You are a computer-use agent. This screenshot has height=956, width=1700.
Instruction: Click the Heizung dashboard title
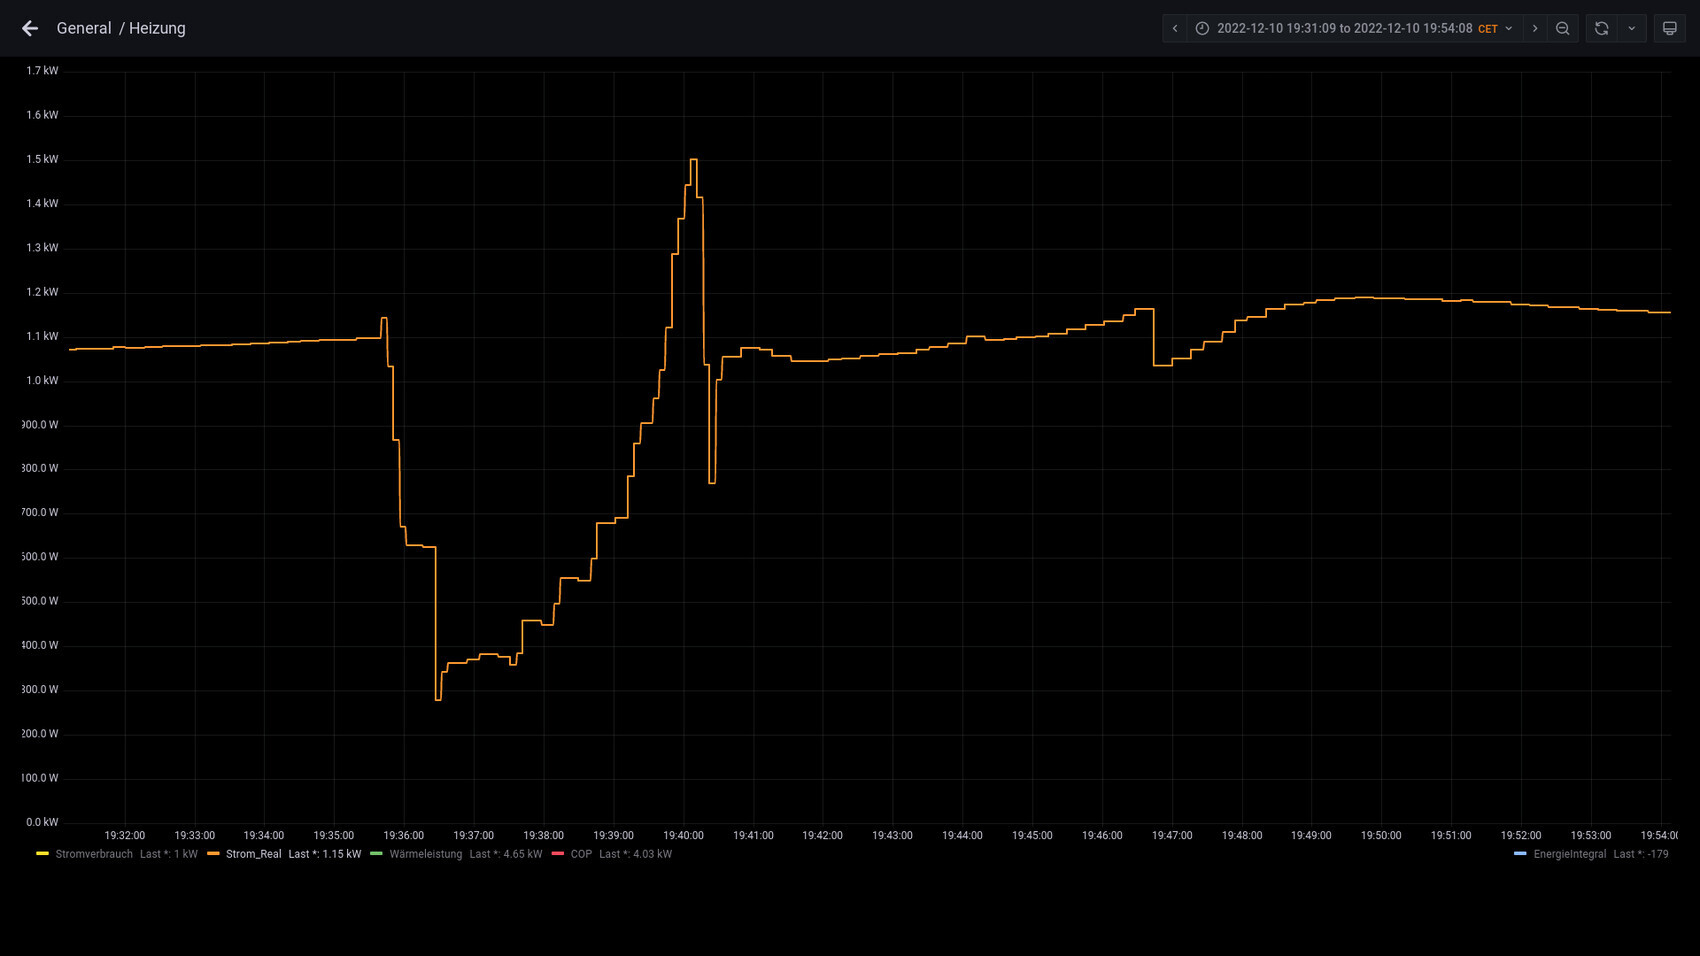[x=157, y=28]
